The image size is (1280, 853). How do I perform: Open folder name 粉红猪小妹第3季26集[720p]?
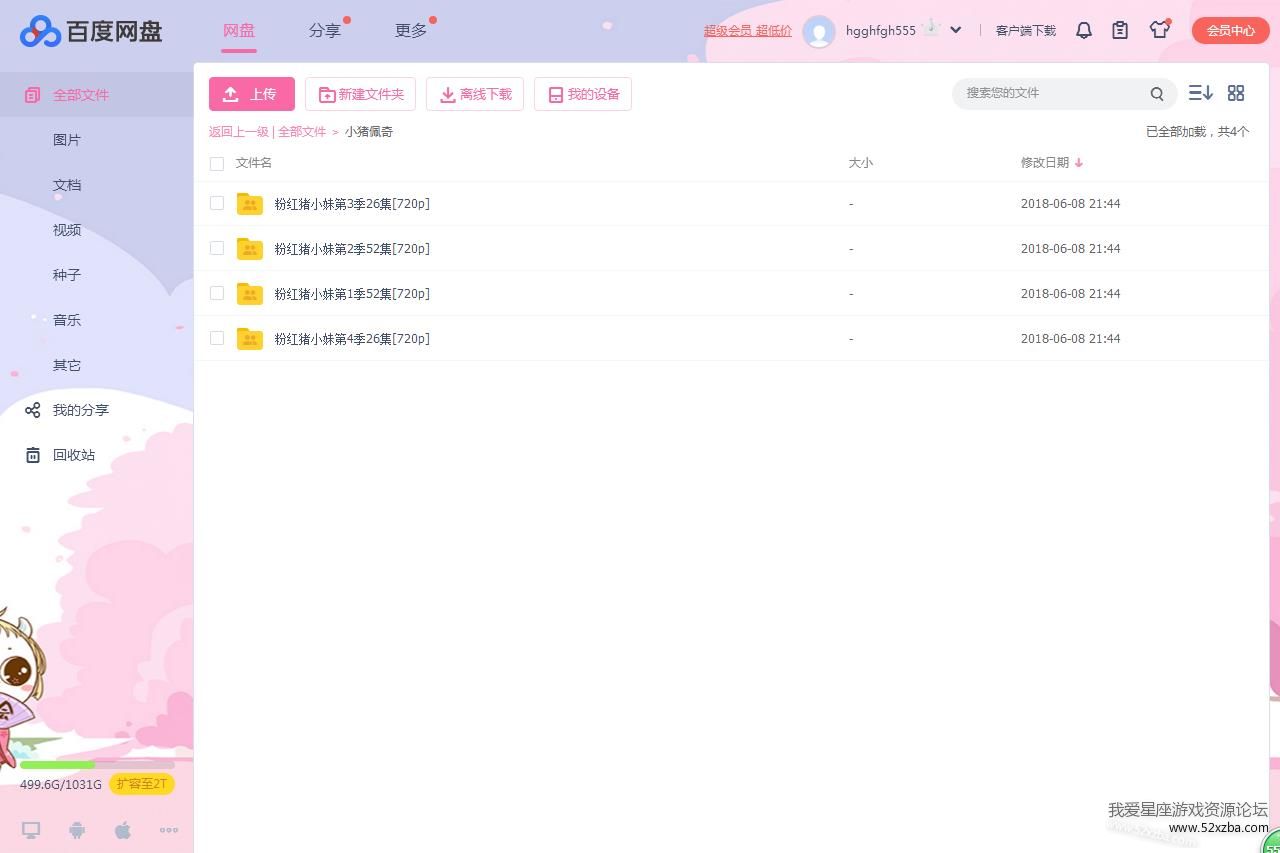(352, 204)
